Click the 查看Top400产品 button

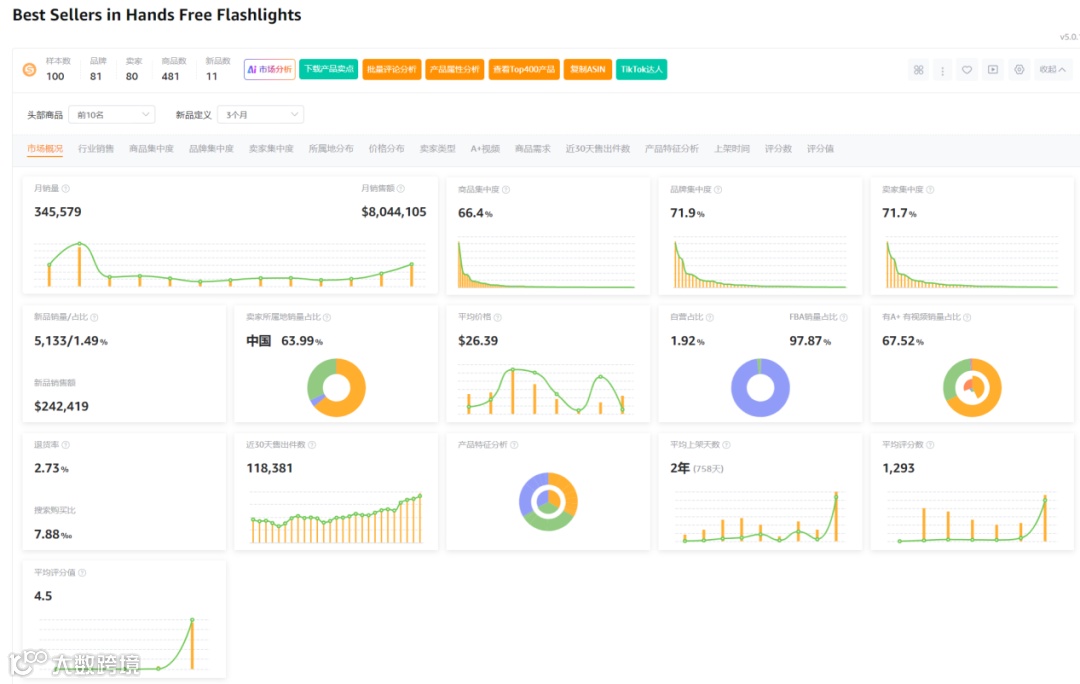524,70
